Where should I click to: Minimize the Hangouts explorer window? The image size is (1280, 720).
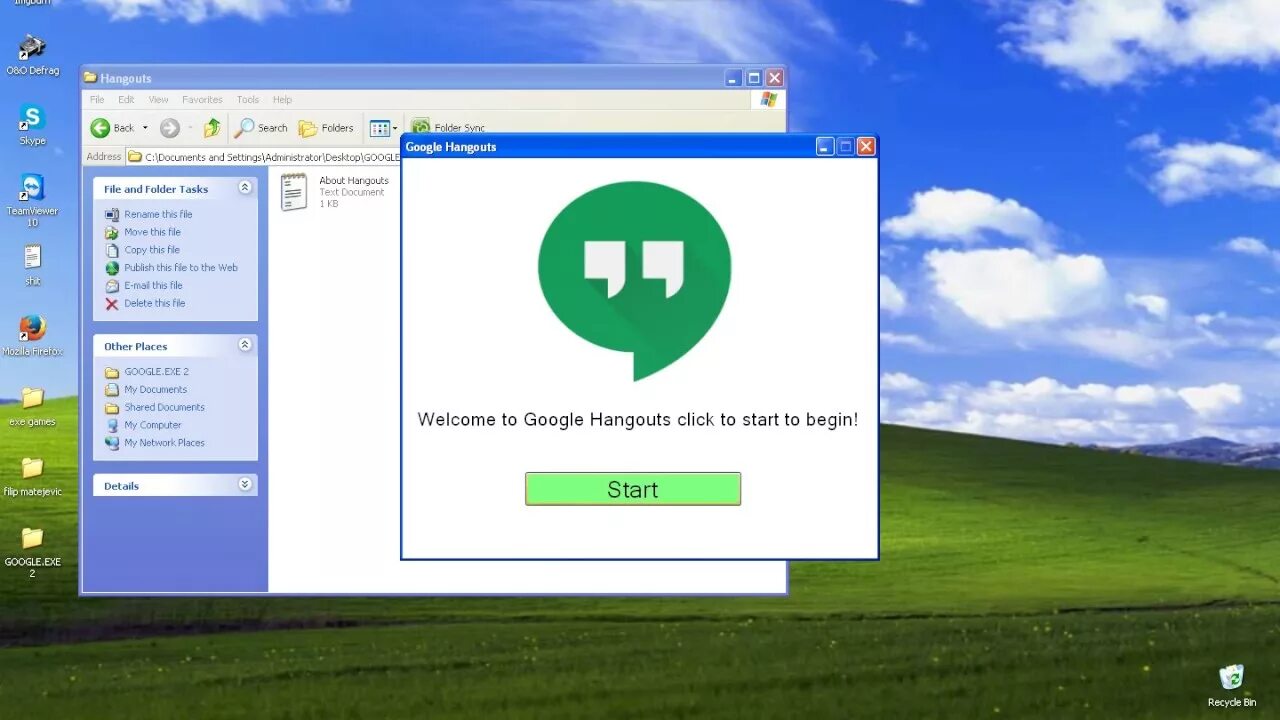pyautogui.click(x=733, y=78)
